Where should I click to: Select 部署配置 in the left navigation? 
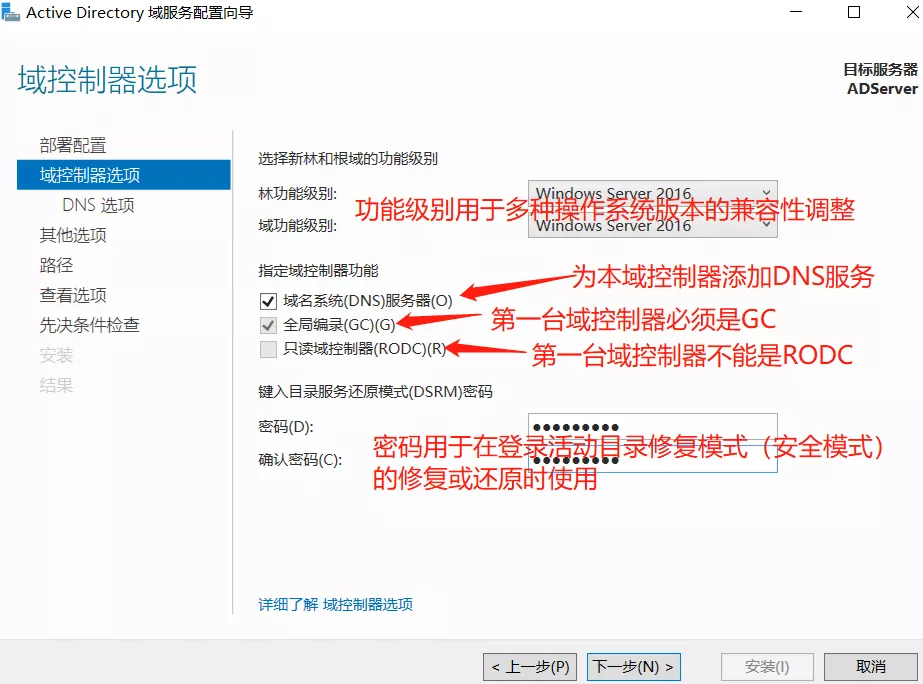point(73,145)
